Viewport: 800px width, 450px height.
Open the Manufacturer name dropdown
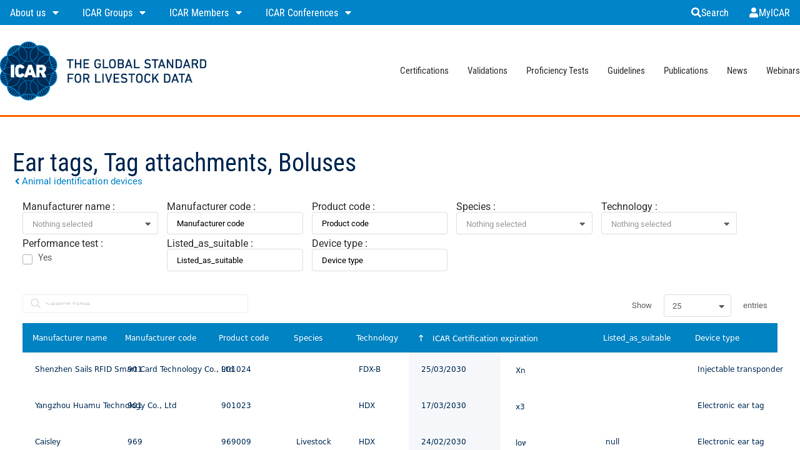coord(90,223)
